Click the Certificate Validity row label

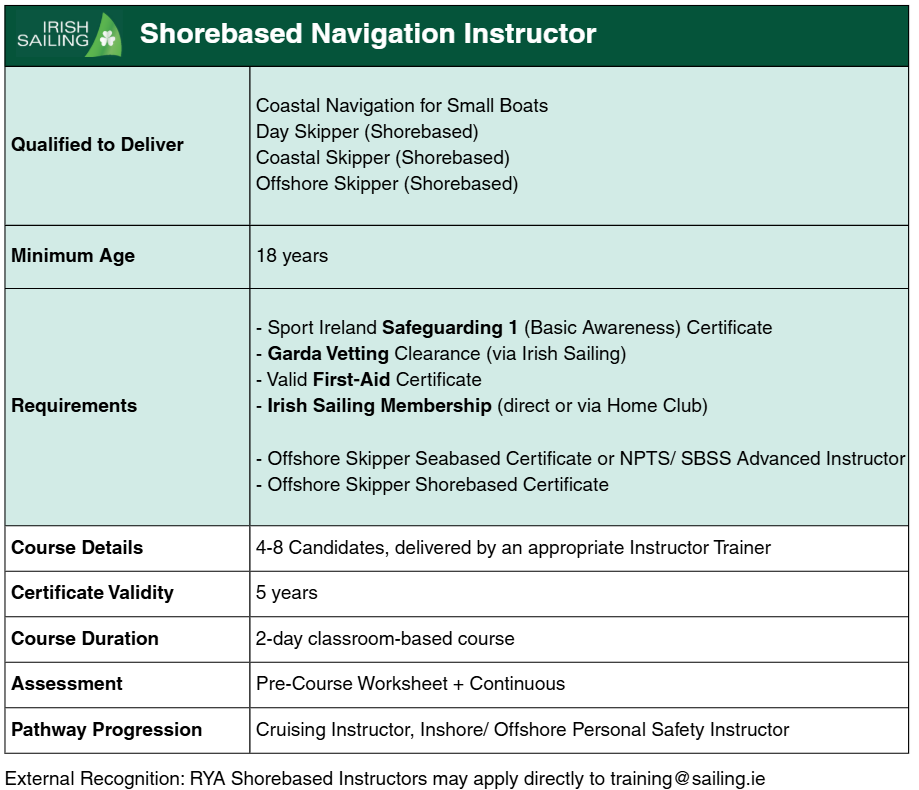click(x=92, y=593)
